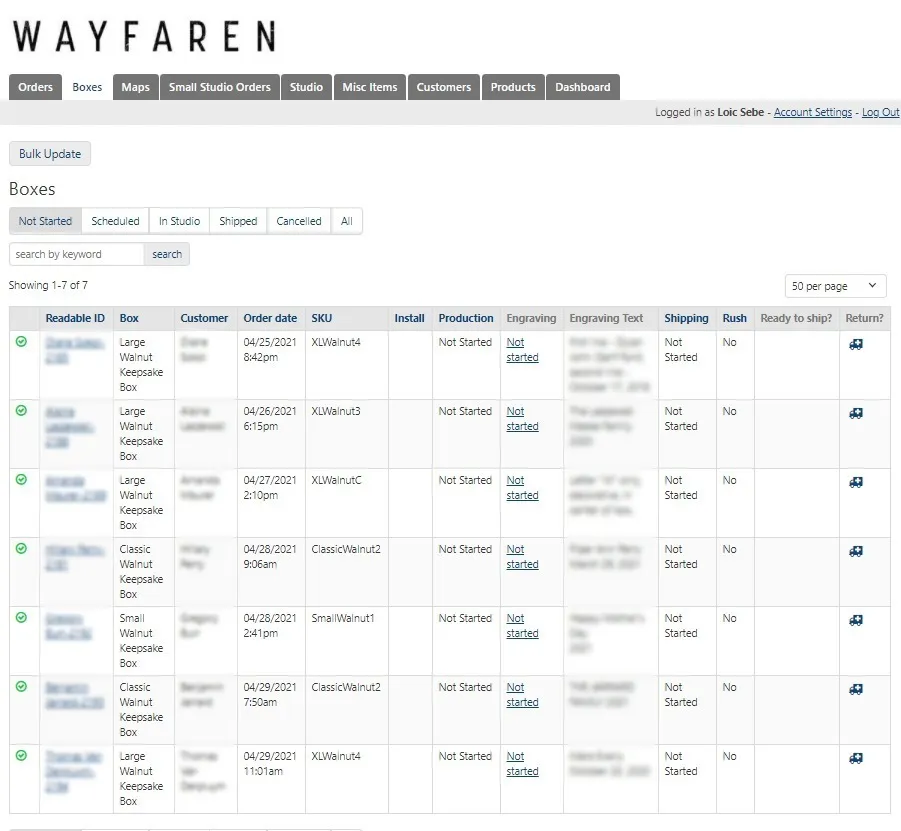The image size is (901, 831).
Task: Sort by Install column header
Action: [x=409, y=318]
